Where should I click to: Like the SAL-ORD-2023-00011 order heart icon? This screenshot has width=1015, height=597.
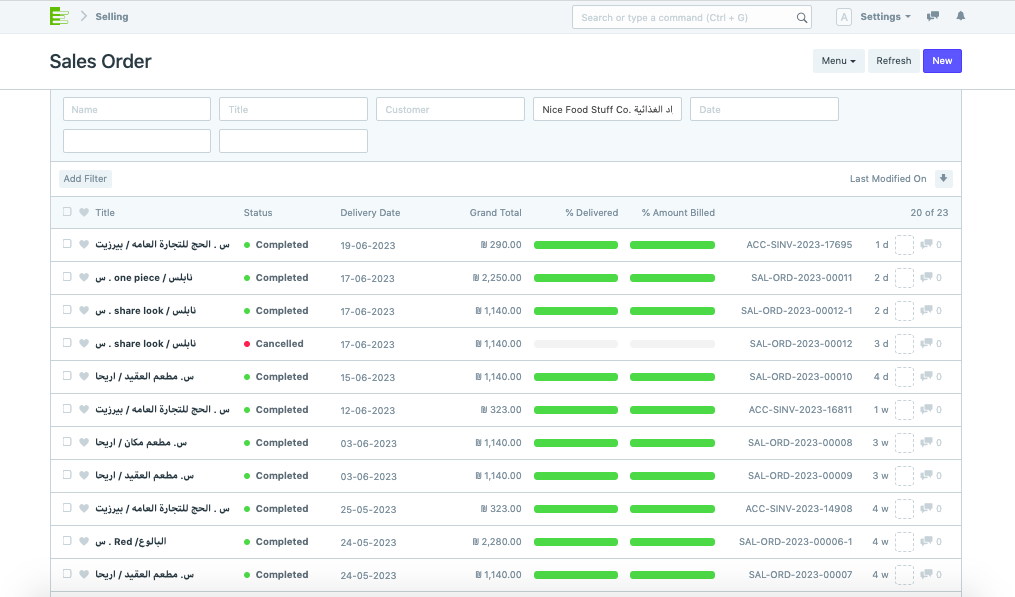coord(84,278)
